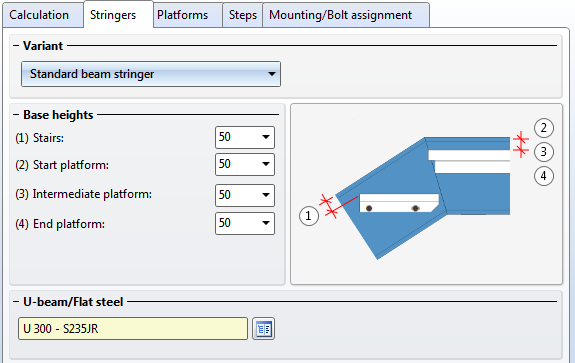
Task: Click the circled number 1 marker
Action: 308,216
